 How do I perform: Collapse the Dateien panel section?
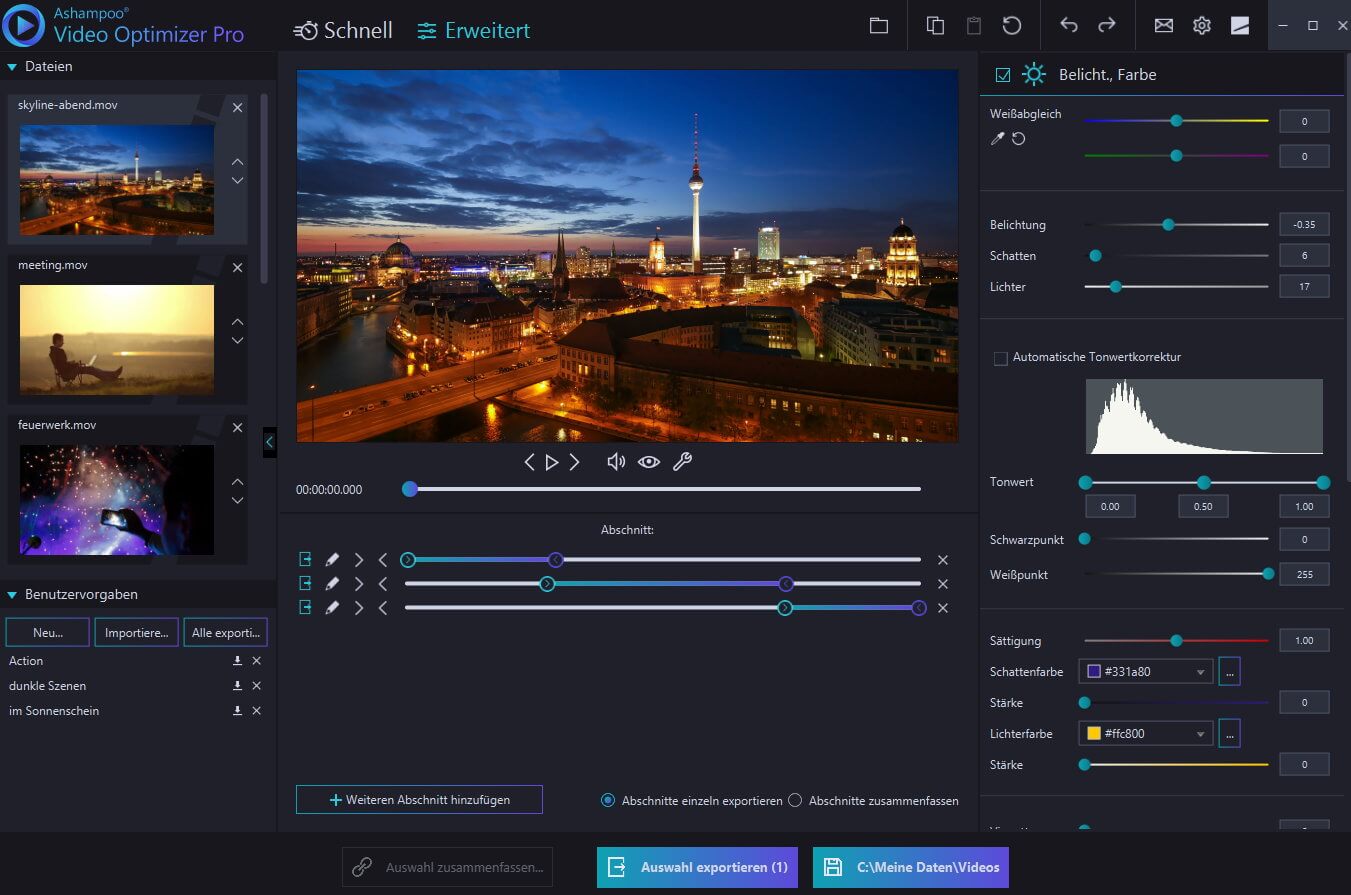[x=12, y=67]
